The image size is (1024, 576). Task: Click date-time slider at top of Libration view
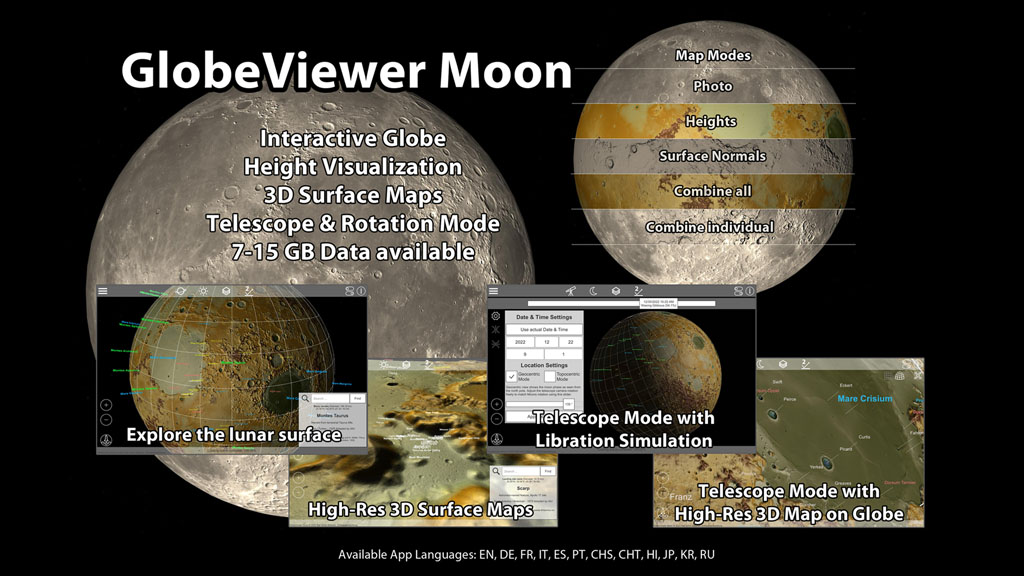pyautogui.click(x=622, y=304)
